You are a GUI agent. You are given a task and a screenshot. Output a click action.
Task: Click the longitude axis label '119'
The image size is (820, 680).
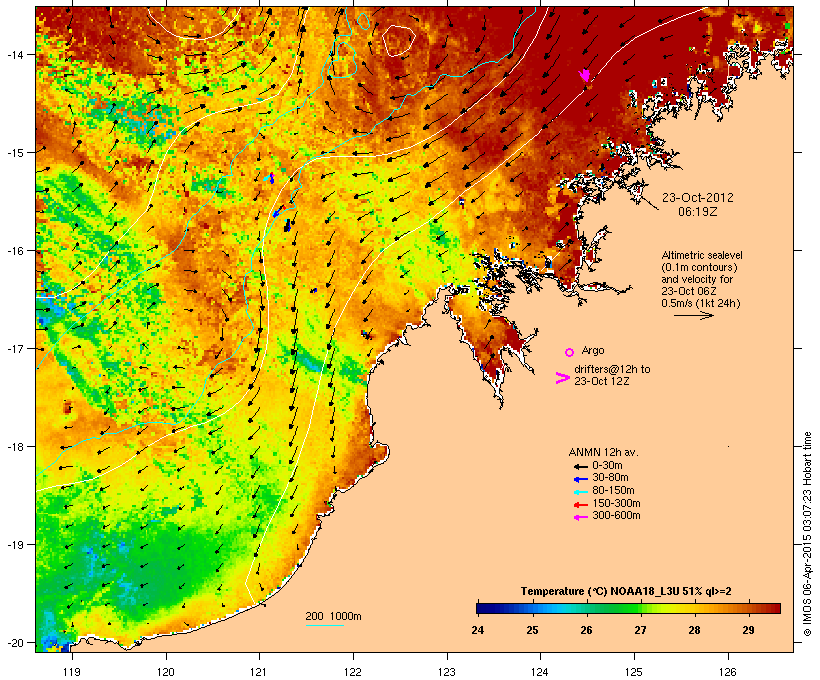72,672
